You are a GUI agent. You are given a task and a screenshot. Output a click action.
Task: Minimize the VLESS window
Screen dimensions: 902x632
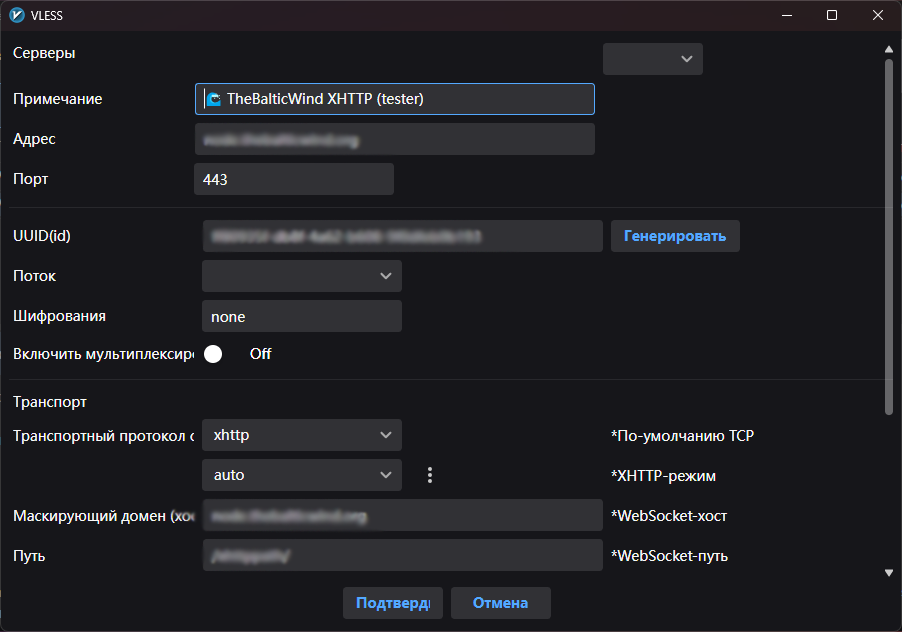[786, 15]
